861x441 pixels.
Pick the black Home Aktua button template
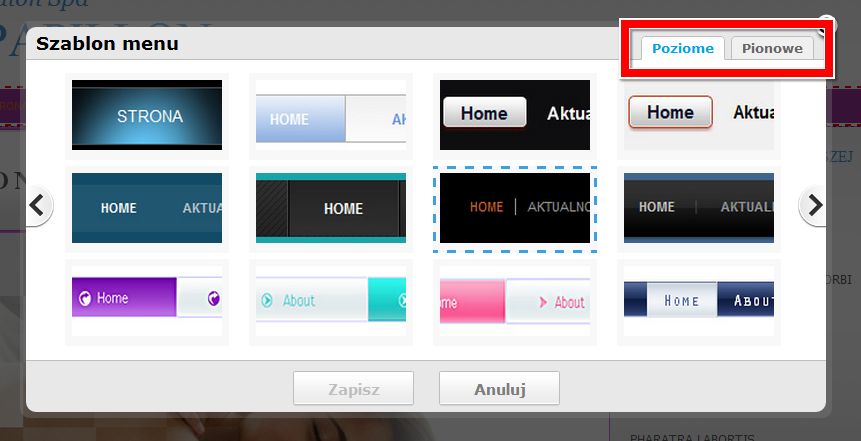pos(515,115)
